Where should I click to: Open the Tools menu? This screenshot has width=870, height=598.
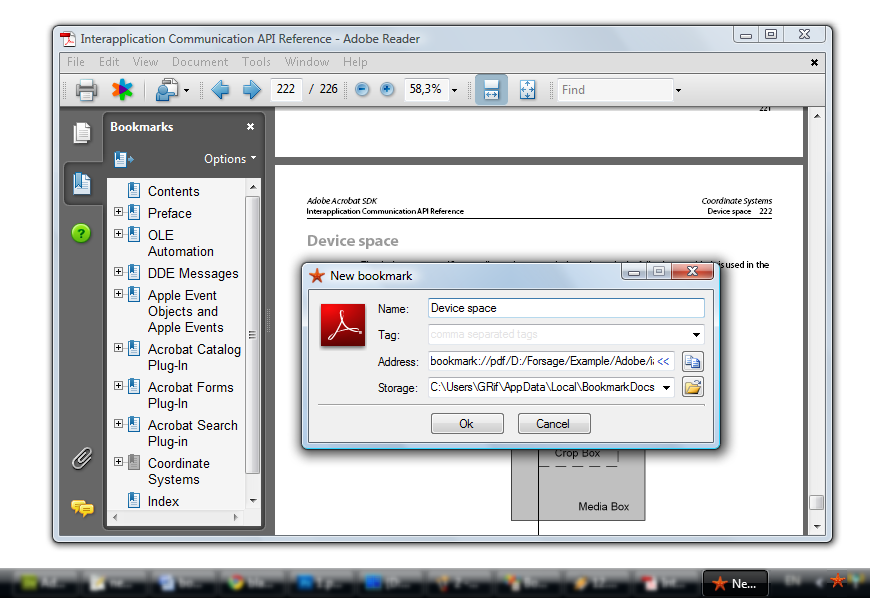tap(256, 62)
